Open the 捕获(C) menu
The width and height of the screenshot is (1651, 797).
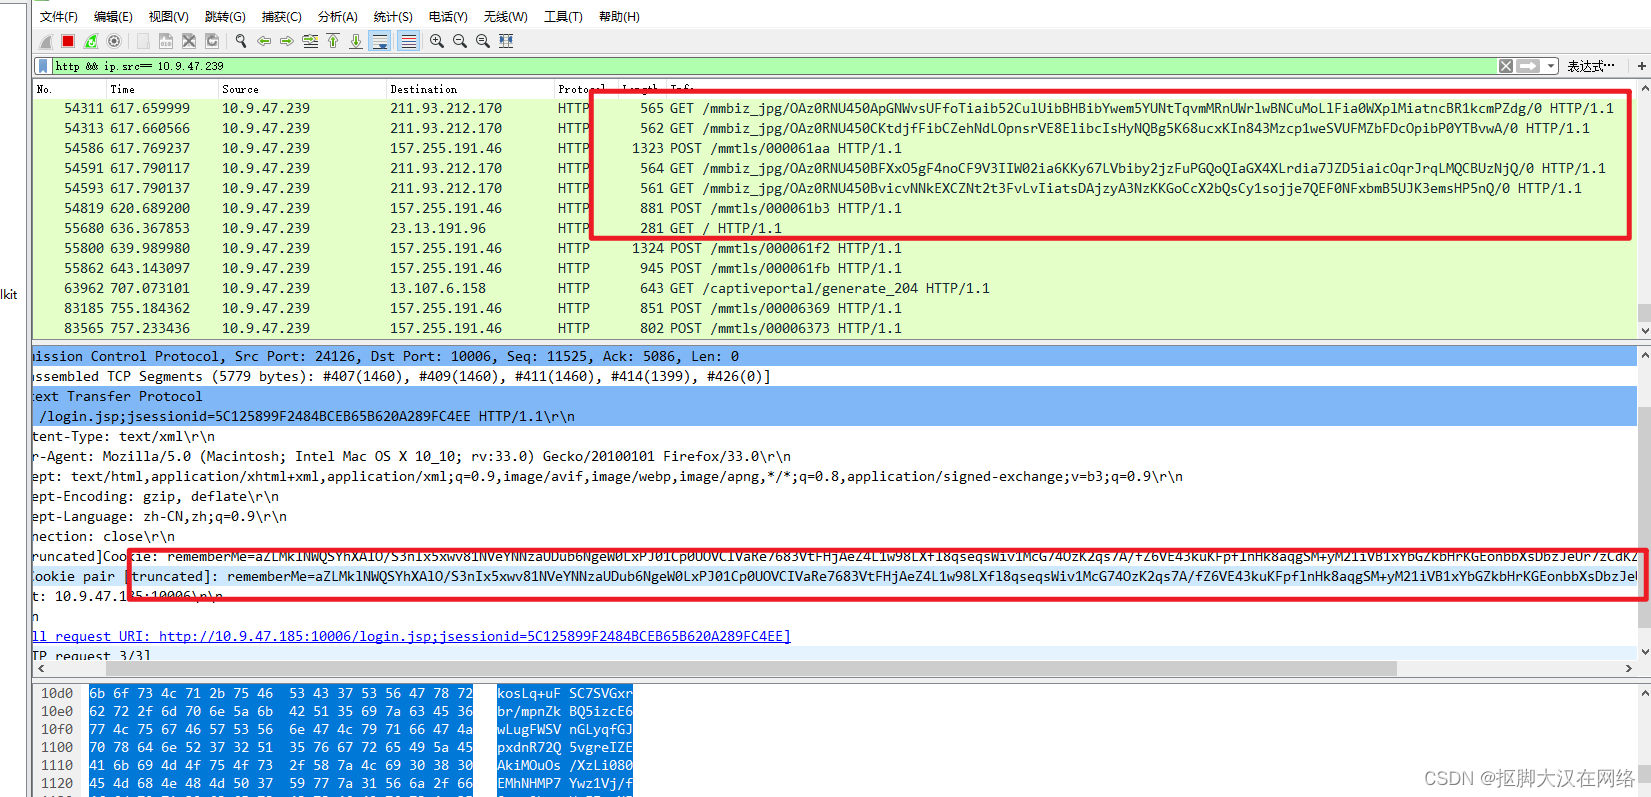coord(281,17)
